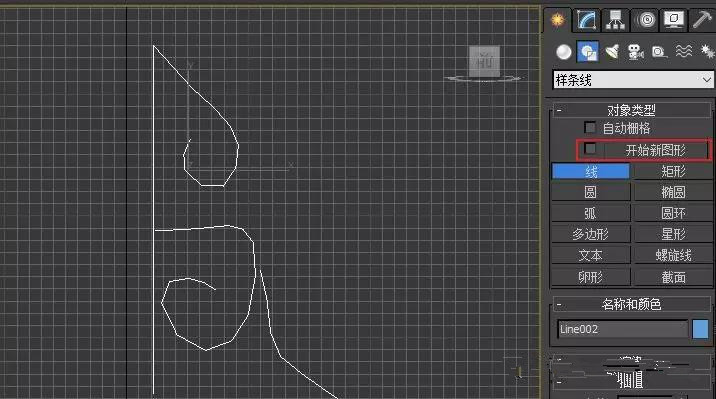Screen dimensions: 716x399
Task: Collapse the 对象类型 rollout
Action: (x=632, y=110)
